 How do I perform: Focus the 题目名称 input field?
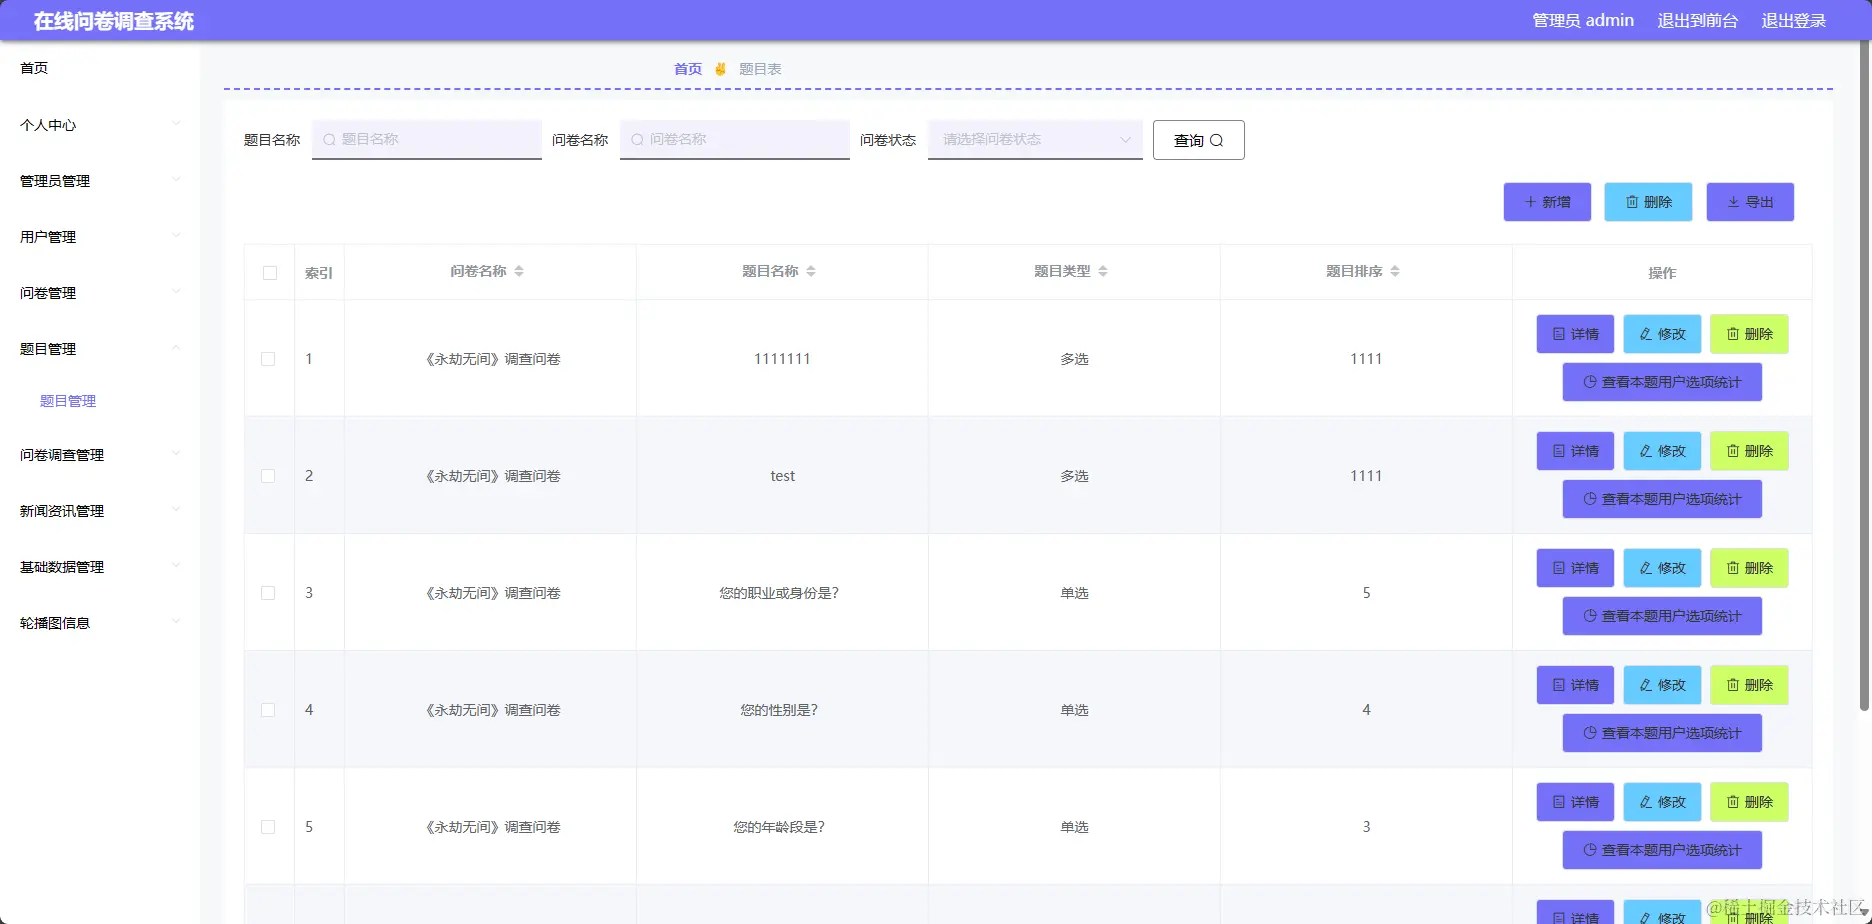point(427,140)
